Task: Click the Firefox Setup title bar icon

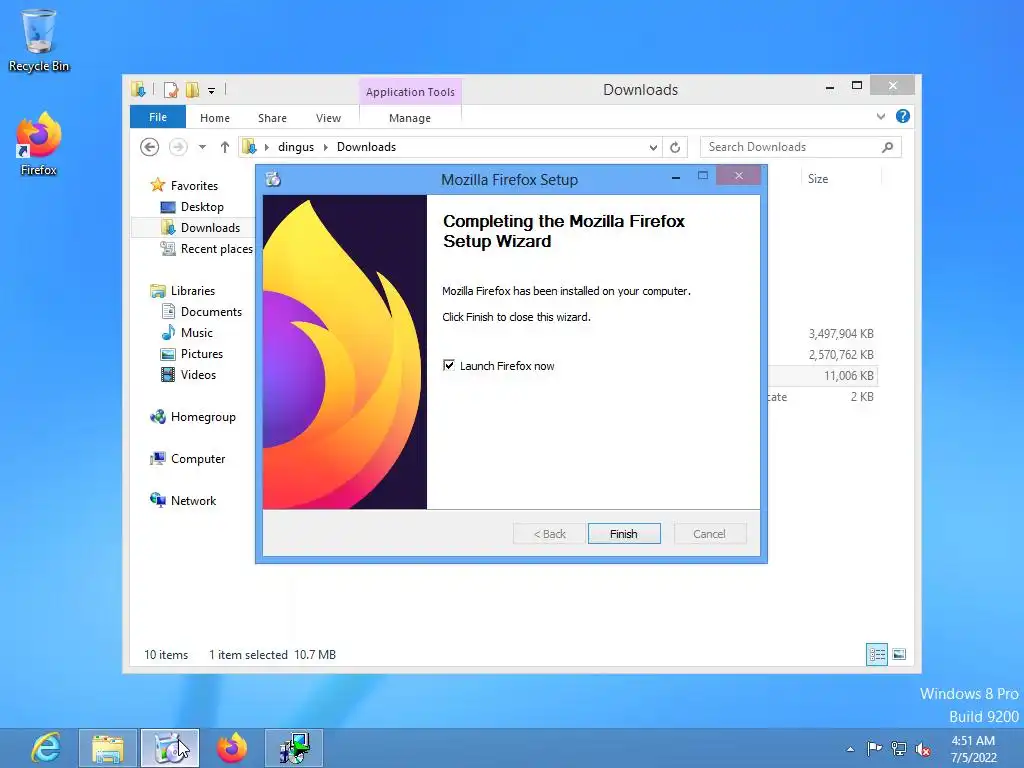Action: click(x=273, y=179)
